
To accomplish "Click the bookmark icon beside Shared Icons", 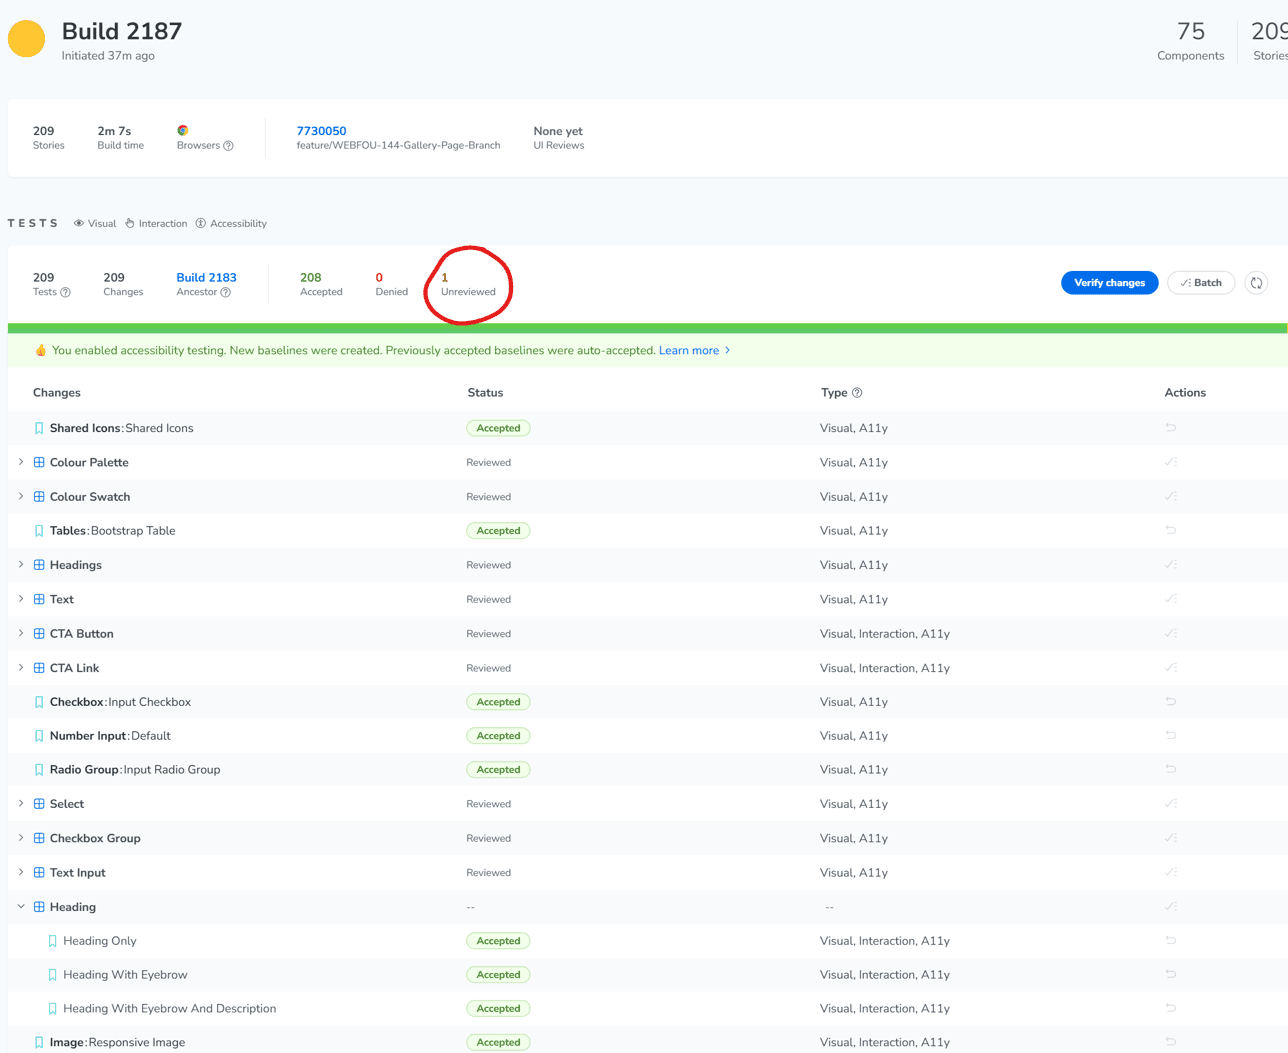I will point(40,428).
